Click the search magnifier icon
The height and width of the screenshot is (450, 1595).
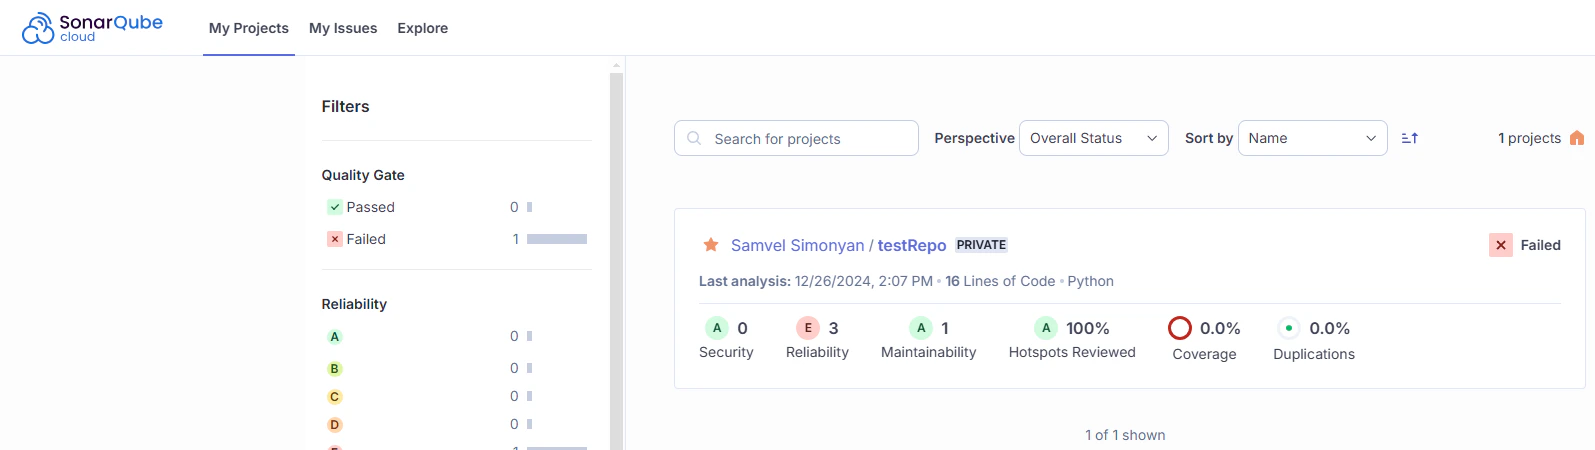[694, 138]
